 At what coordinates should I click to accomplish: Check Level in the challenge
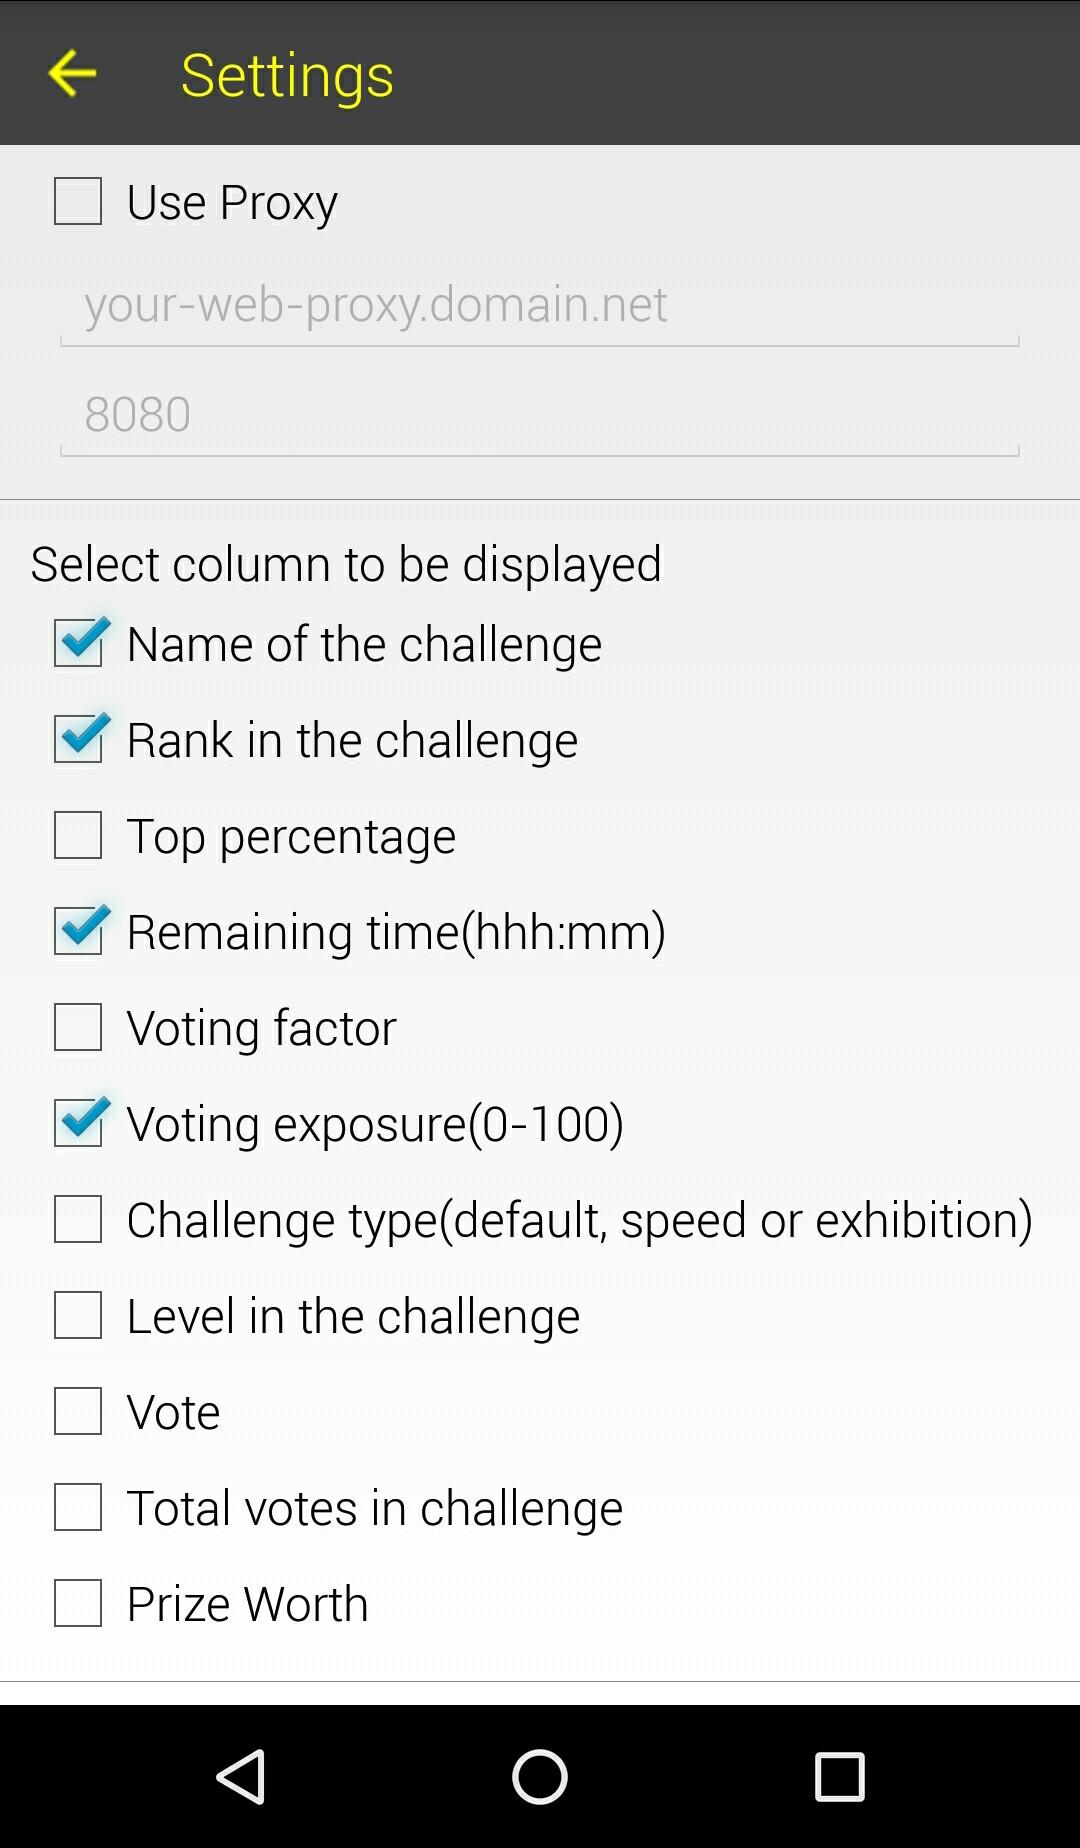(x=78, y=1315)
